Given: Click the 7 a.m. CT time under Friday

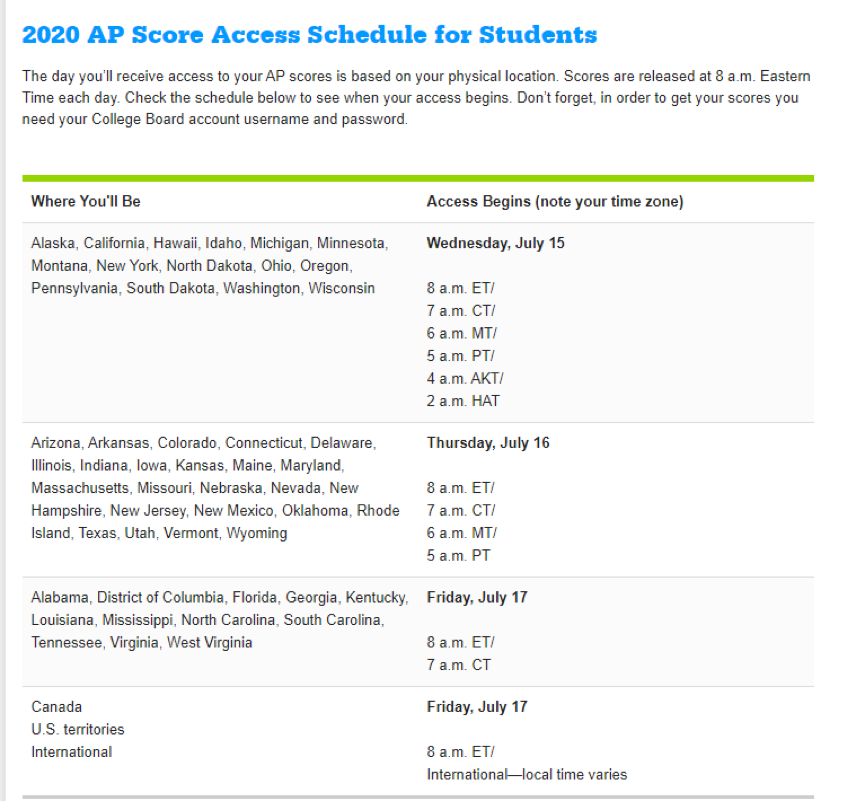Looking at the screenshot, I should pos(459,665).
